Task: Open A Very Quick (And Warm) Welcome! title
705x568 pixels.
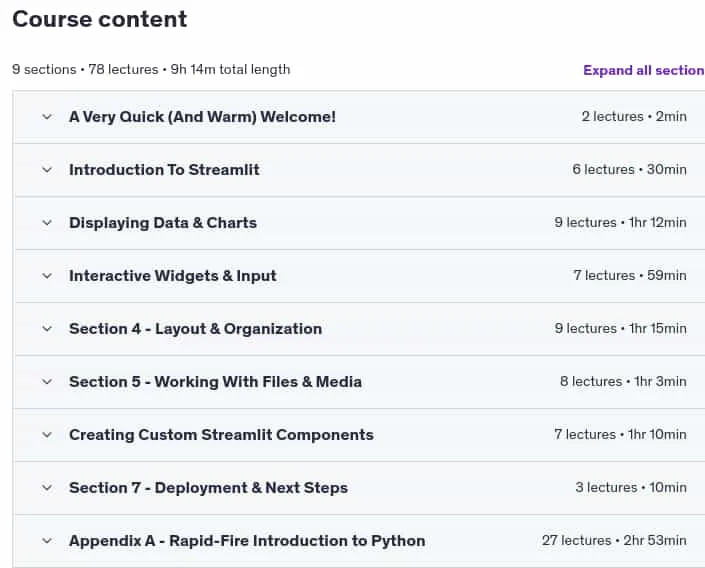Action: click(202, 117)
